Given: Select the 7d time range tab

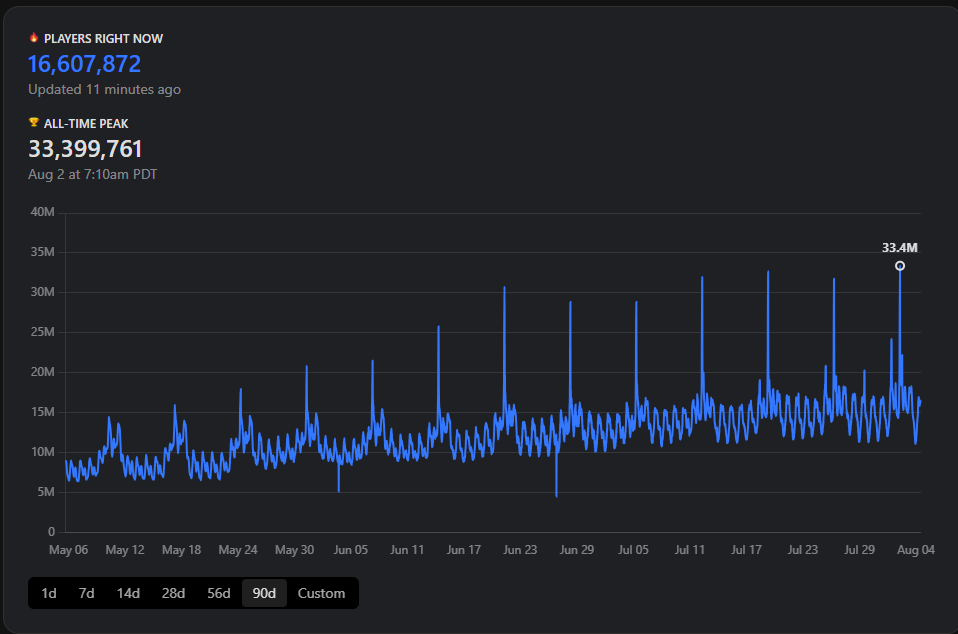Looking at the screenshot, I should pyautogui.click(x=87, y=593).
